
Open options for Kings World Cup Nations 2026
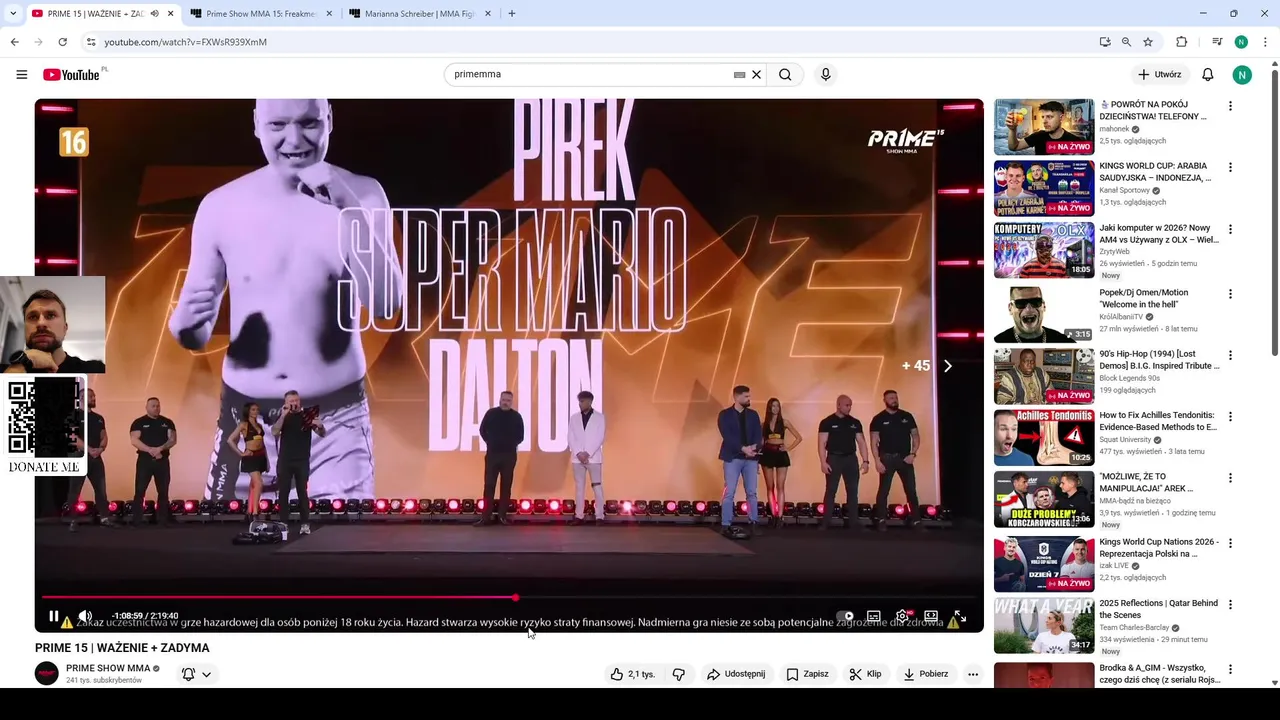click(1230, 543)
